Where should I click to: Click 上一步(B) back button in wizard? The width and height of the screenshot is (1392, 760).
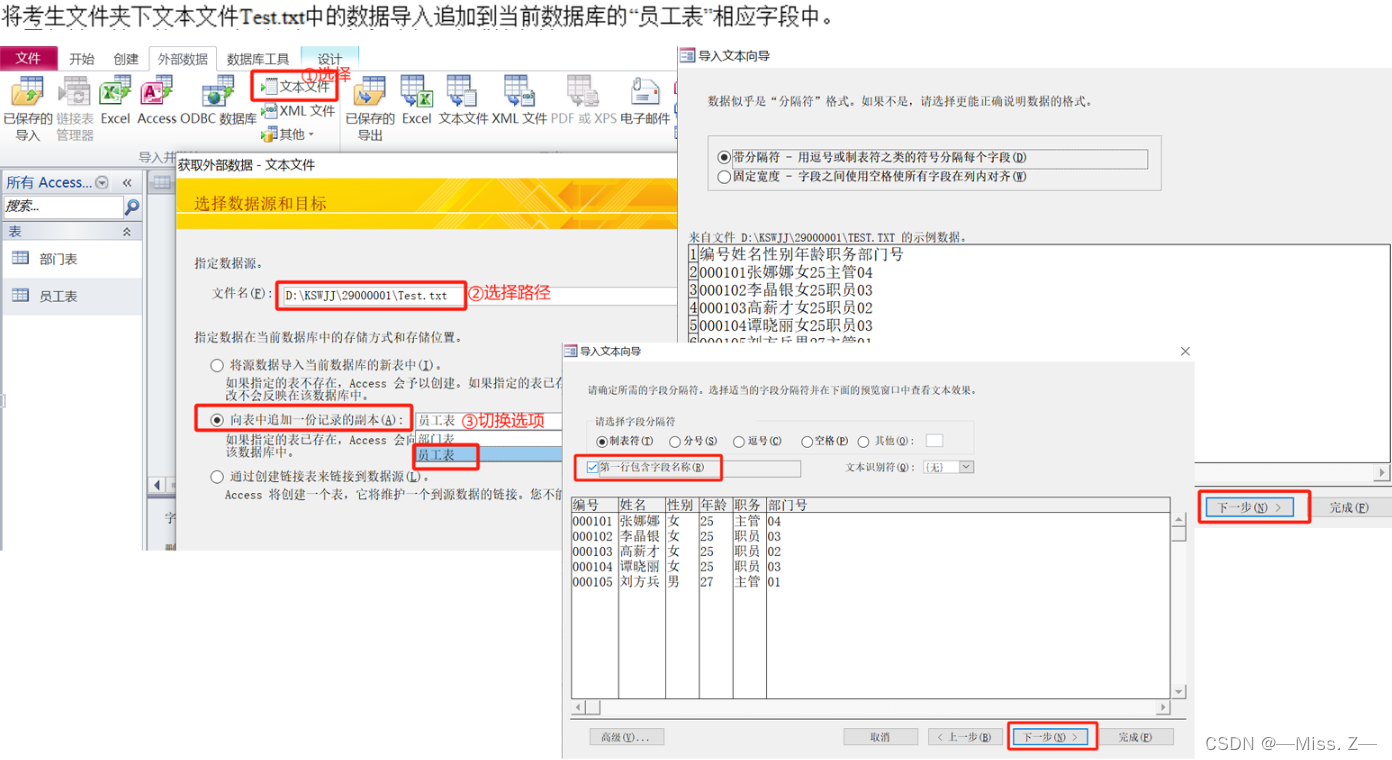click(964, 737)
